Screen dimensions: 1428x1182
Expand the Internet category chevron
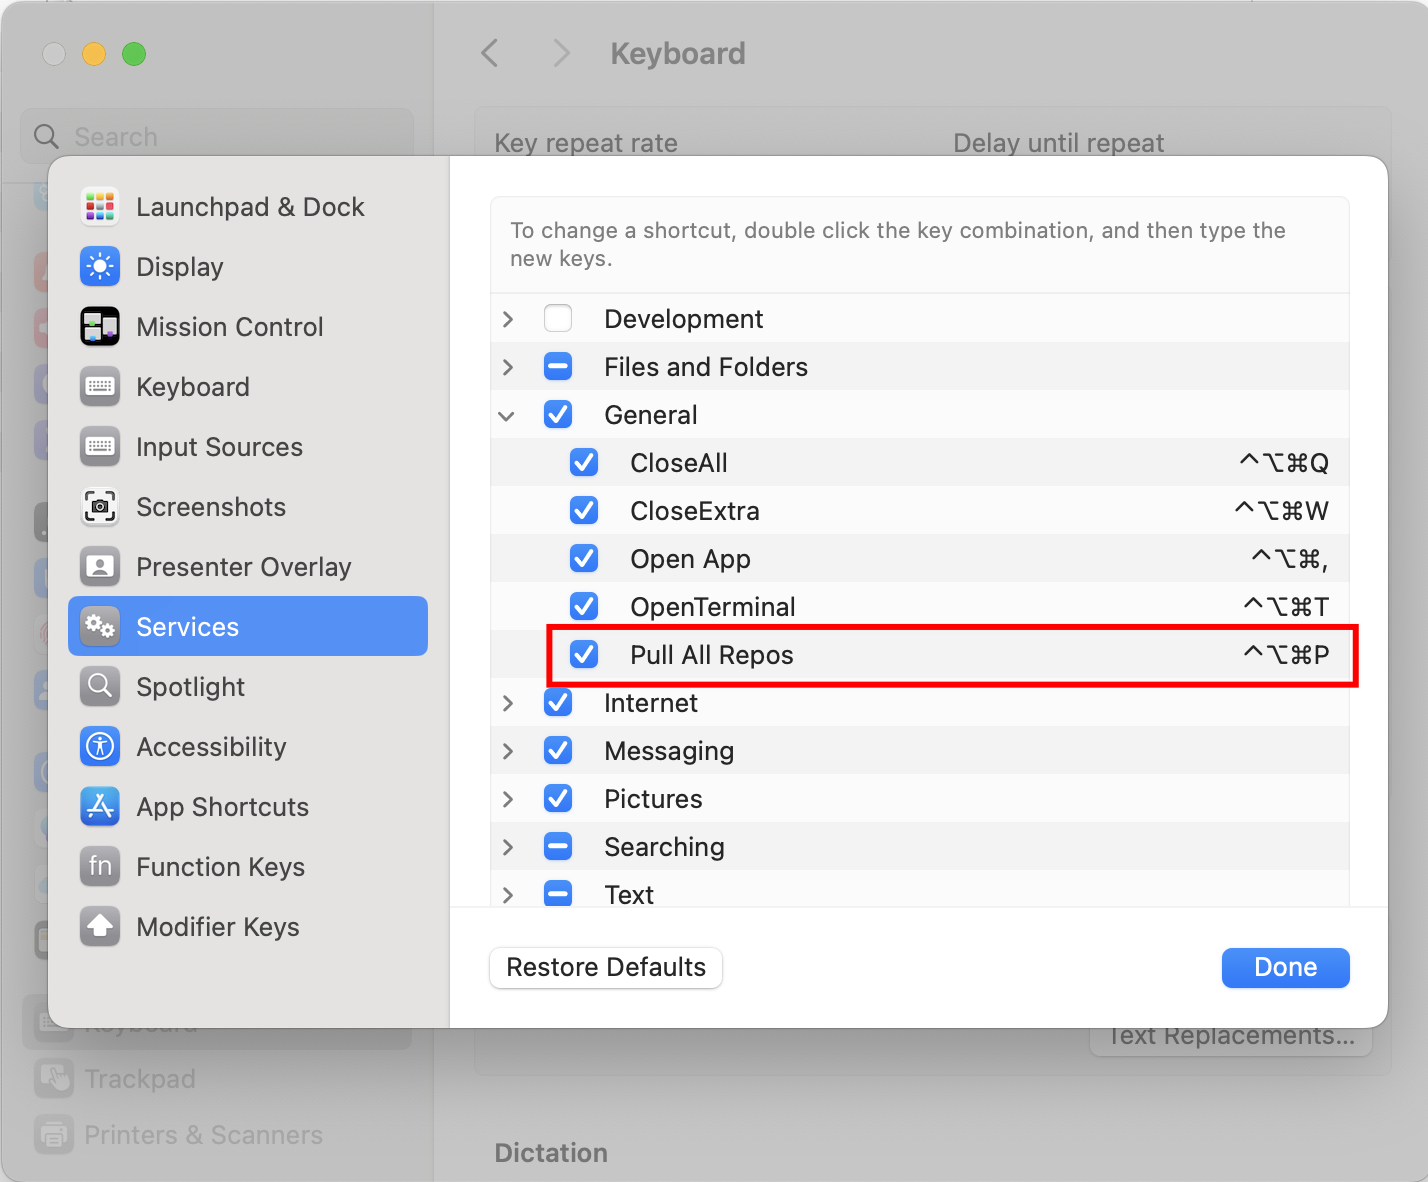coord(508,703)
